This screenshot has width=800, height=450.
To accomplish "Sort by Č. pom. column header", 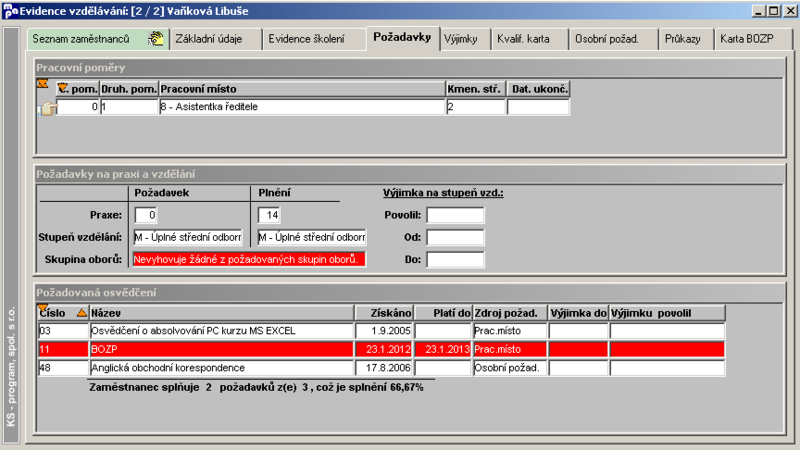I will [x=78, y=89].
